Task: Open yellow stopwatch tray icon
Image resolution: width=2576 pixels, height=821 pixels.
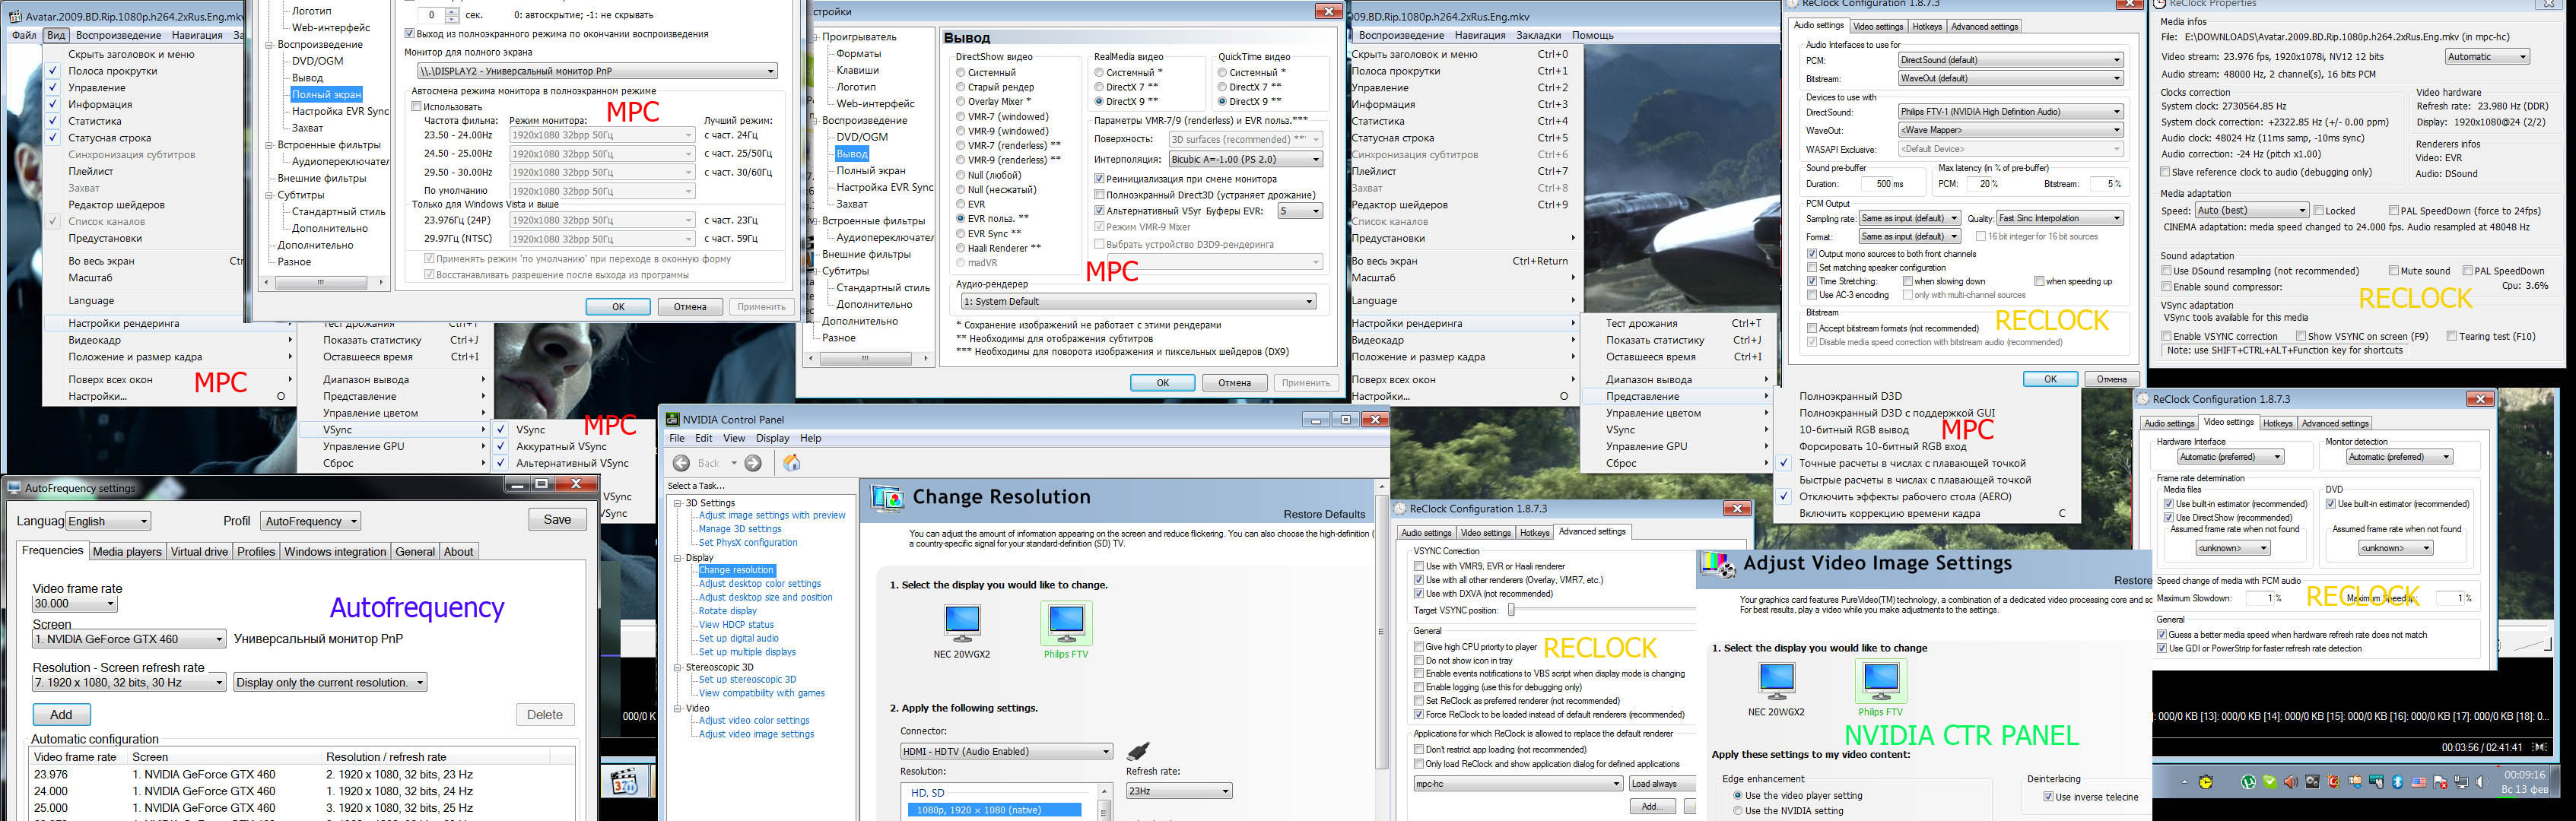Action: point(2206,782)
